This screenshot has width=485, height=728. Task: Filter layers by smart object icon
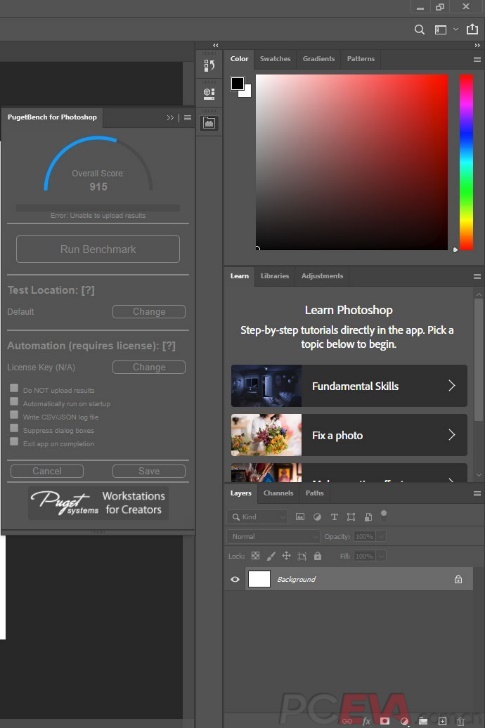coord(368,517)
